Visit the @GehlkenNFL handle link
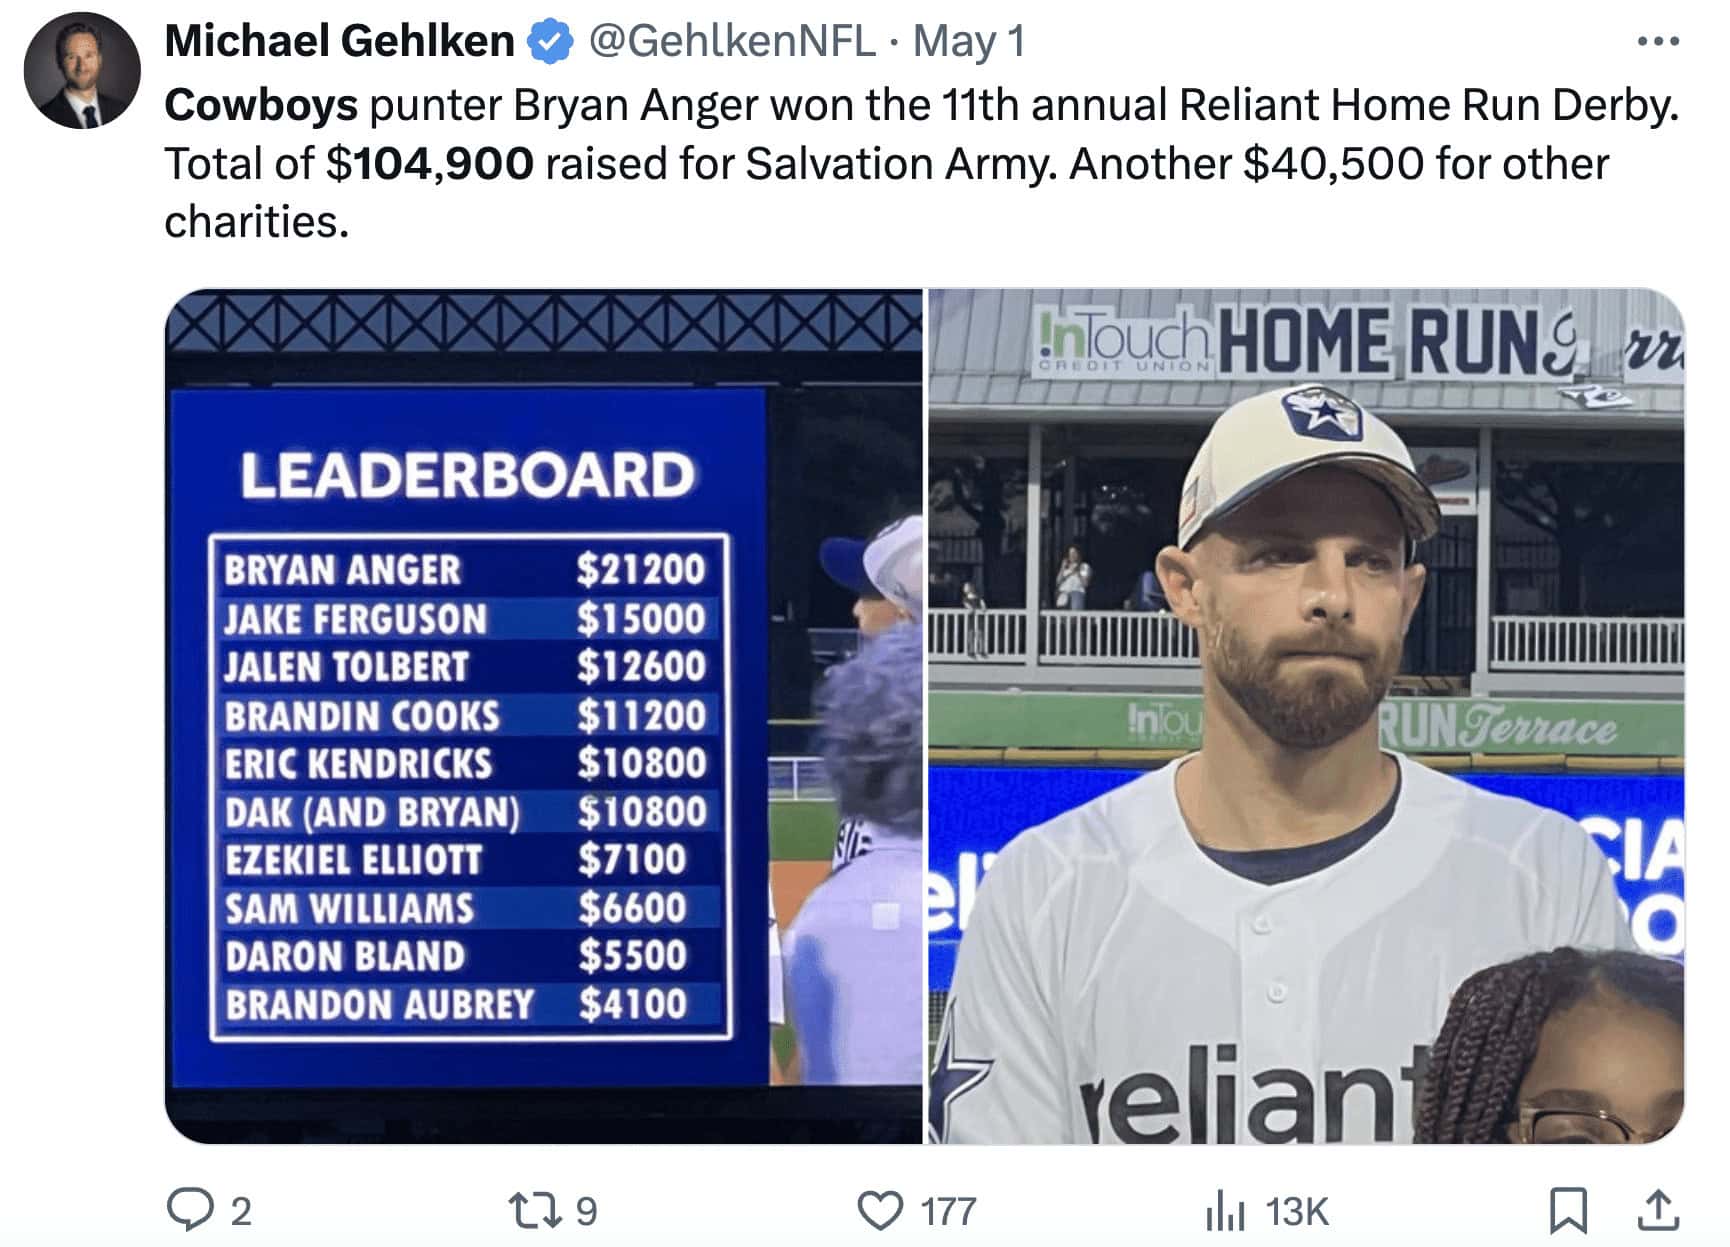This screenshot has height=1247, width=1730. click(x=732, y=42)
